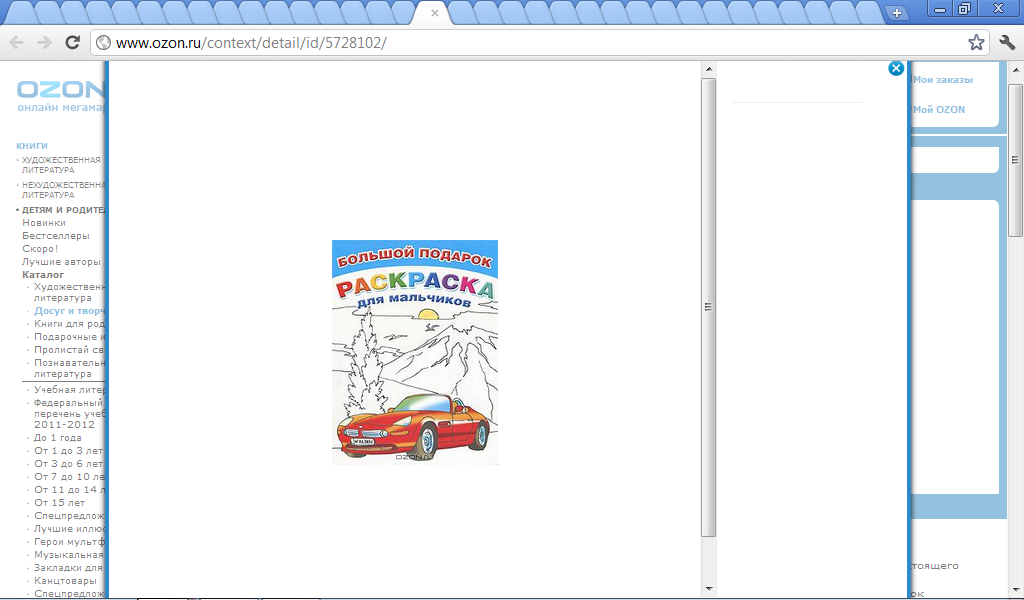Click the site info globe icon
The width and height of the screenshot is (1024, 600).
pos(103,43)
